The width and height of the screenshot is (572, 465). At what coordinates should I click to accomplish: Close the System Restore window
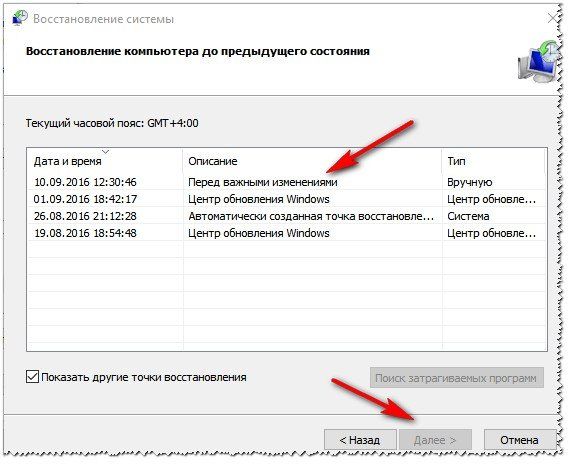point(554,18)
